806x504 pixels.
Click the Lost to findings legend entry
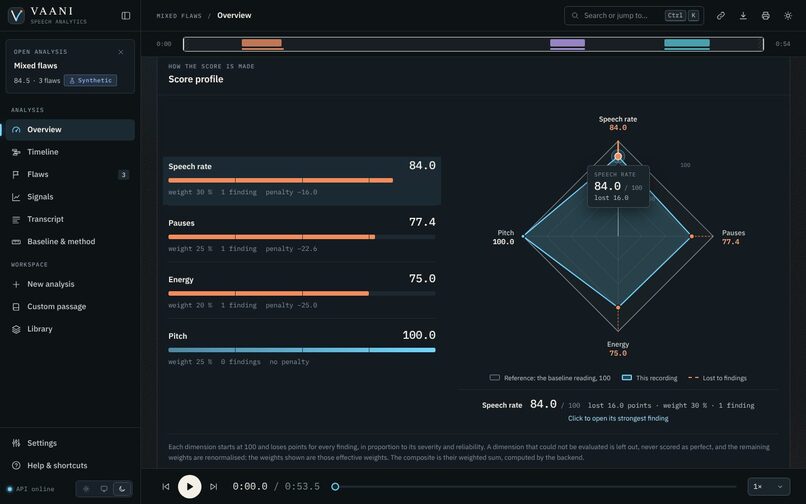tap(718, 378)
